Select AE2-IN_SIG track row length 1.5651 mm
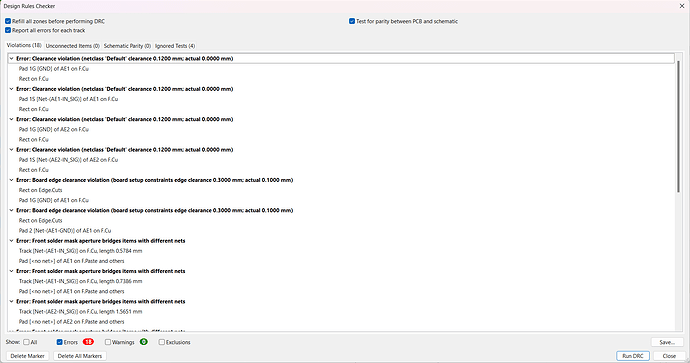690x363 pixels. click(x=81, y=312)
